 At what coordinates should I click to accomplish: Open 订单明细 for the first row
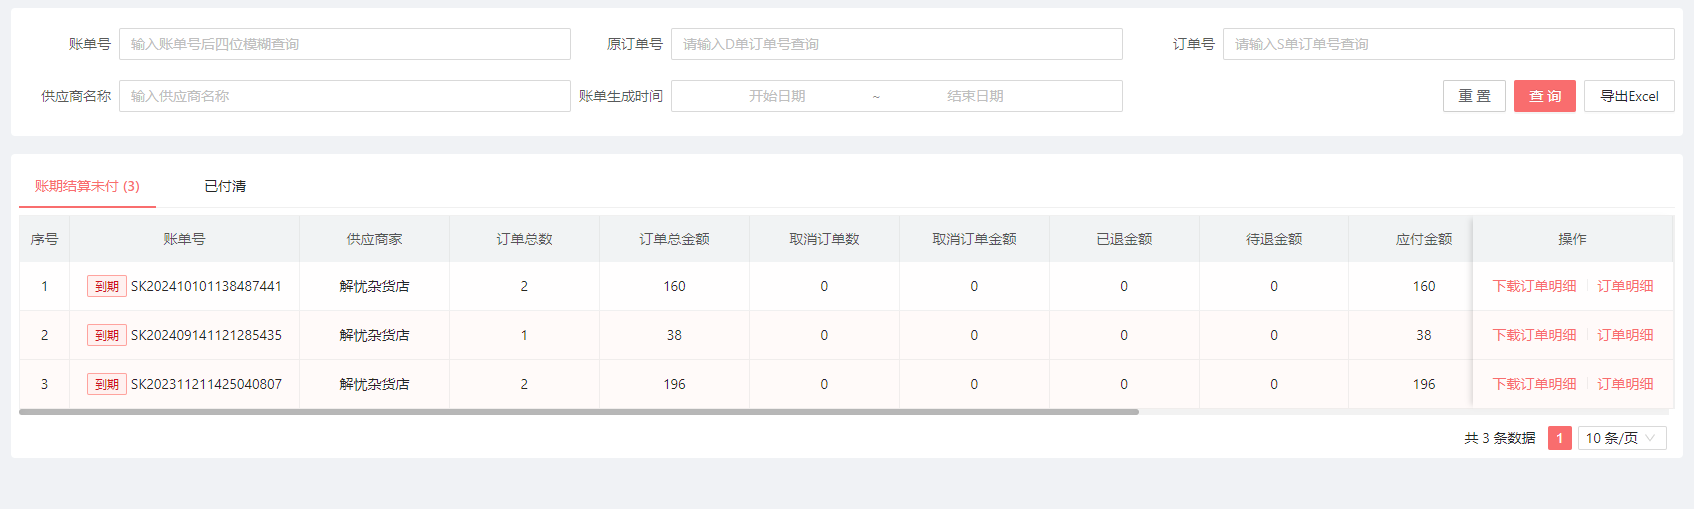pos(1624,286)
